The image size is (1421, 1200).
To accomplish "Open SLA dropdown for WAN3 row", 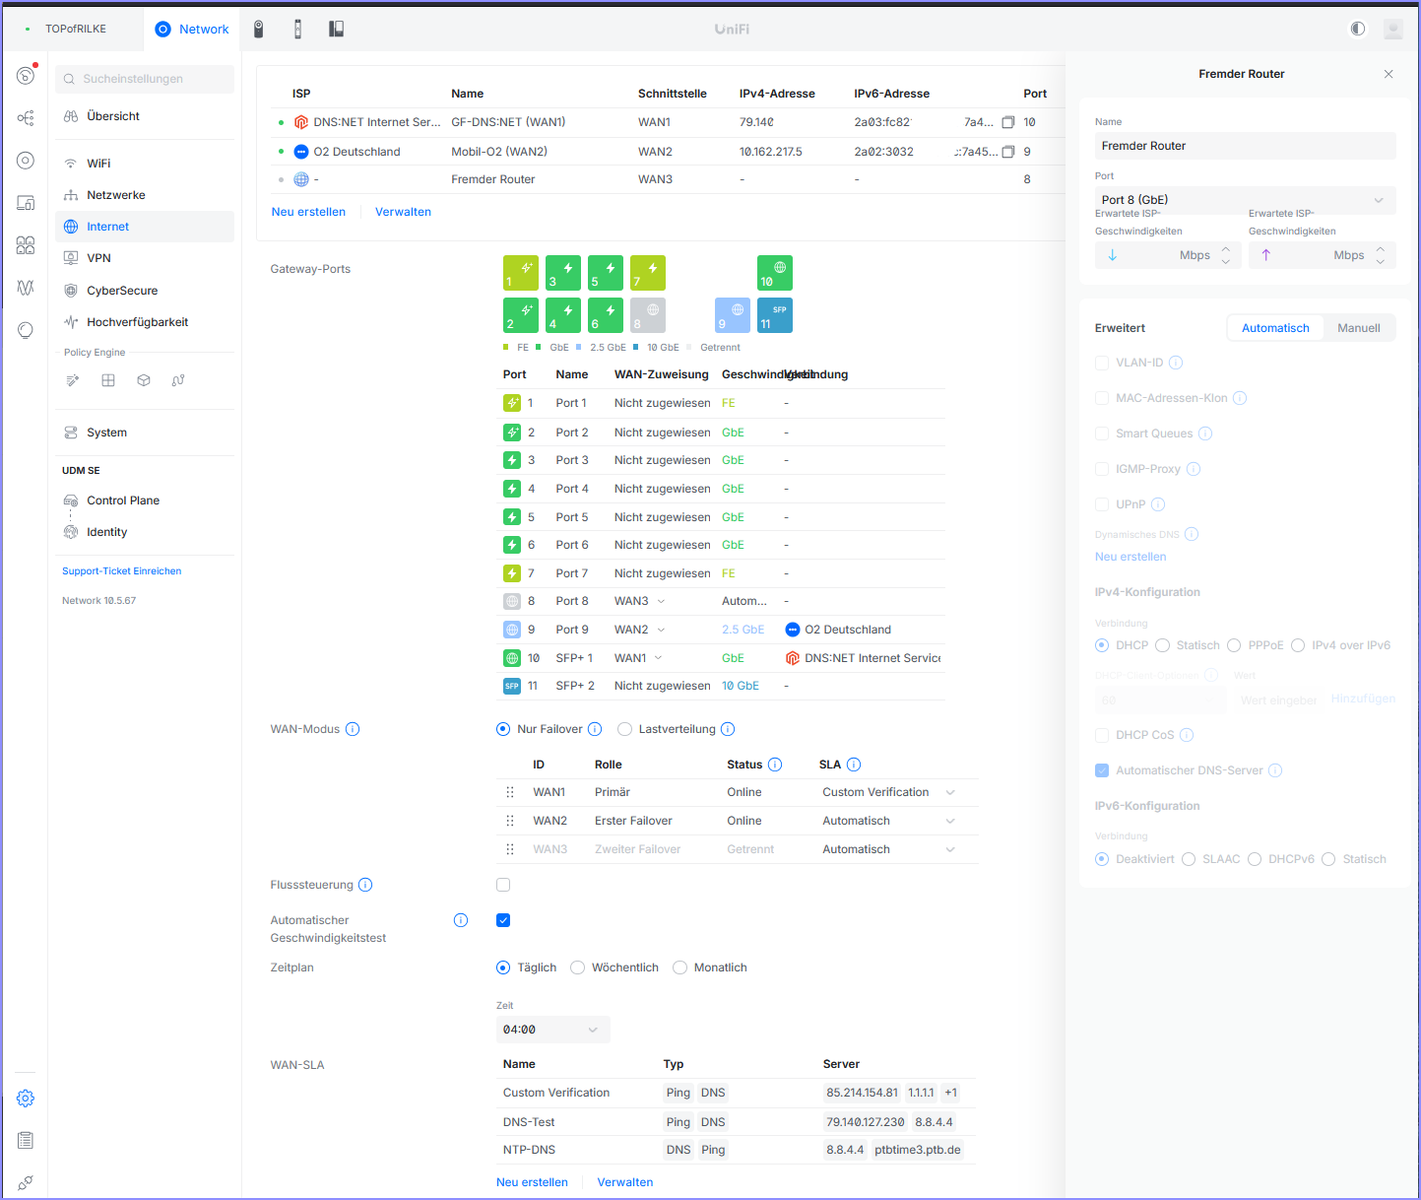I will point(950,850).
